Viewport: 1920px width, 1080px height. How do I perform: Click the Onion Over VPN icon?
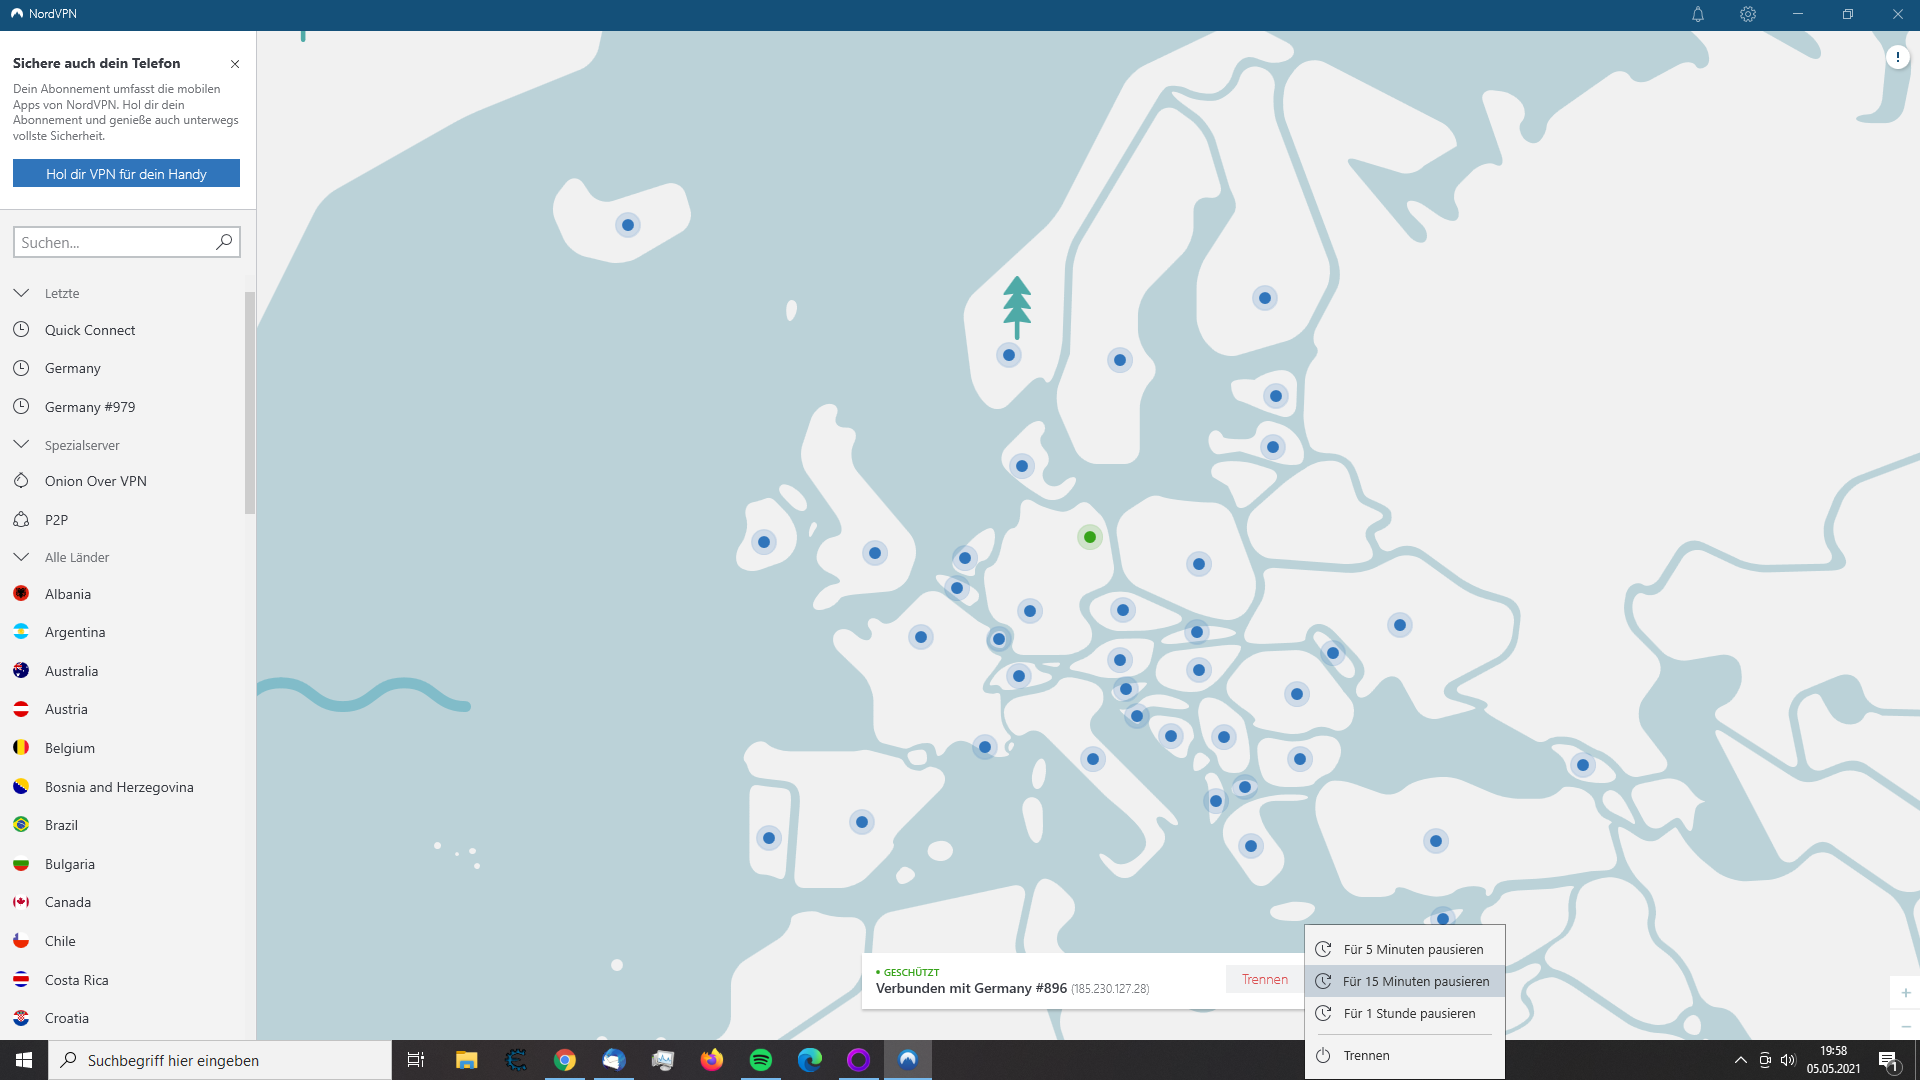21,481
